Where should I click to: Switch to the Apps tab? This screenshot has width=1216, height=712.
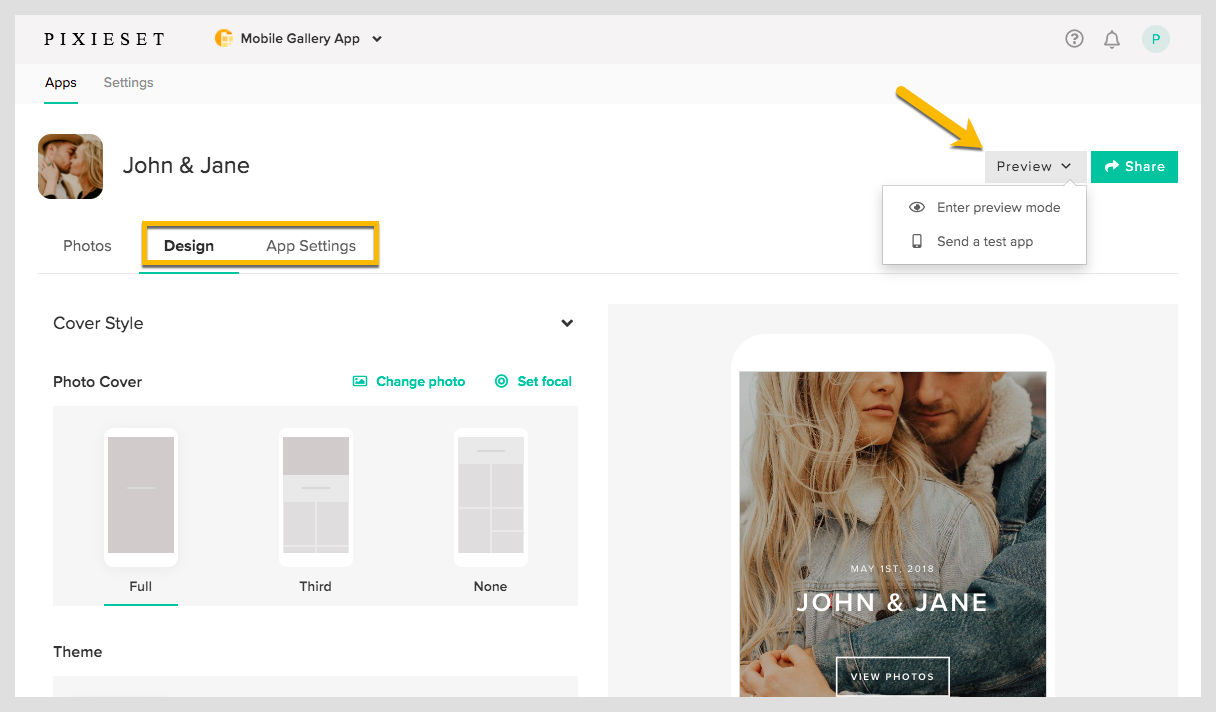click(x=61, y=83)
